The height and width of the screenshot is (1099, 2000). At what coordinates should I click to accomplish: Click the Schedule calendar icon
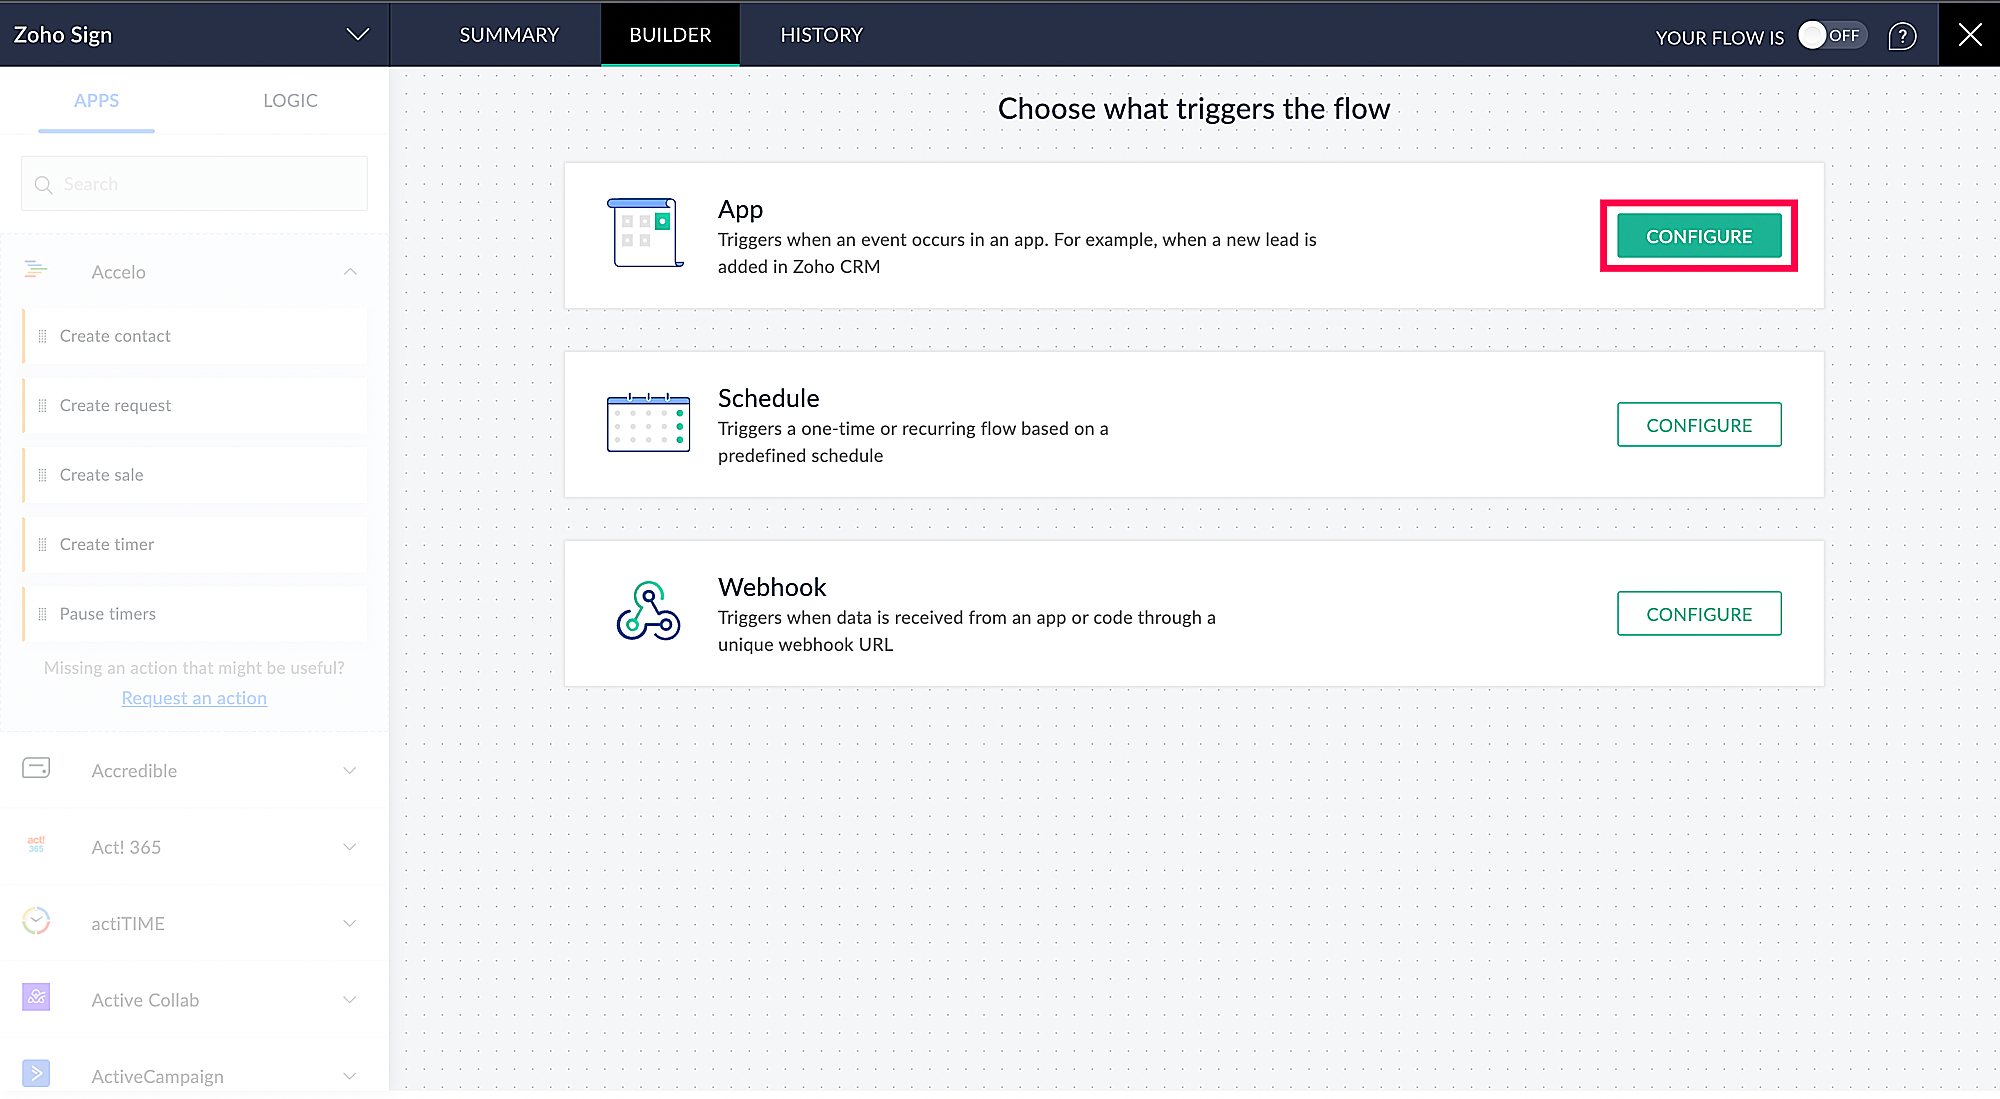pyautogui.click(x=648, y=422)
